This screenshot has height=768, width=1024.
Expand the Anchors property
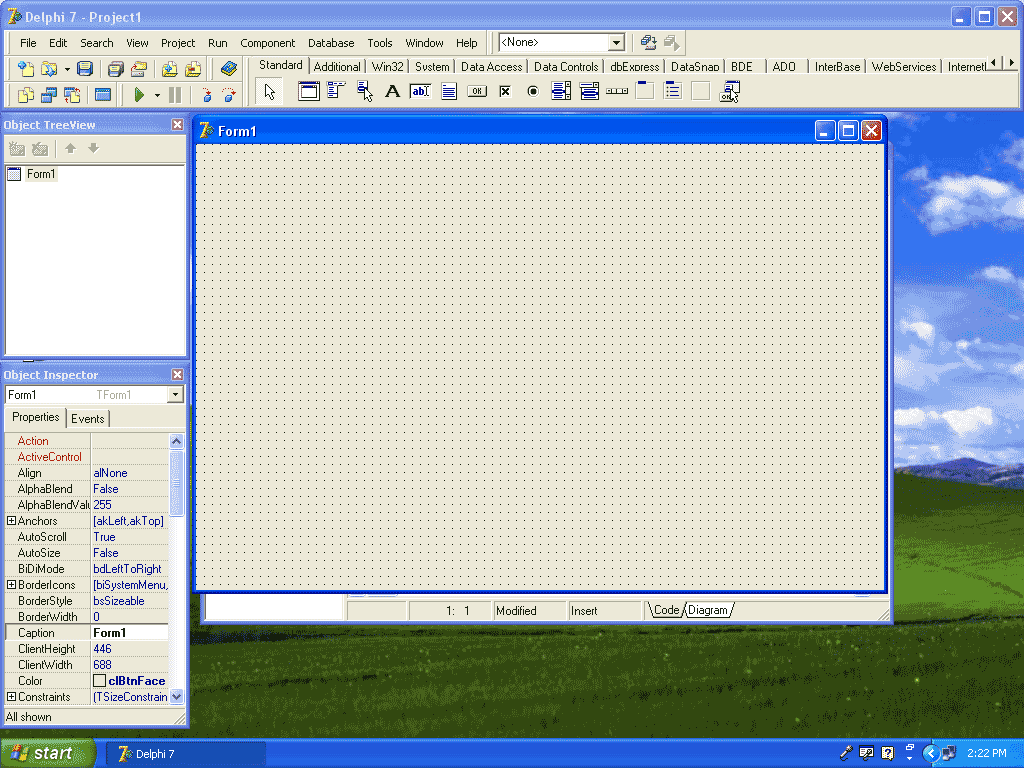coord(11,520)
